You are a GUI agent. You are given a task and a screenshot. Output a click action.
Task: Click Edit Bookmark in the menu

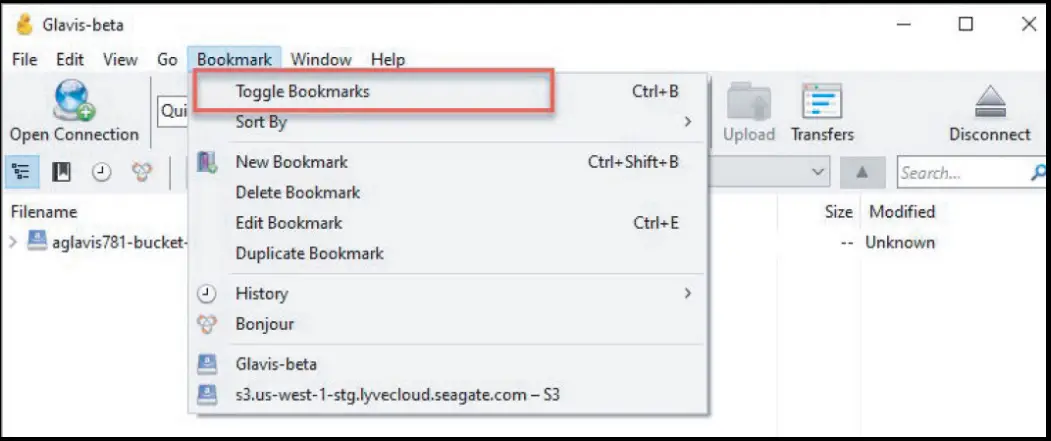point(289,223)
